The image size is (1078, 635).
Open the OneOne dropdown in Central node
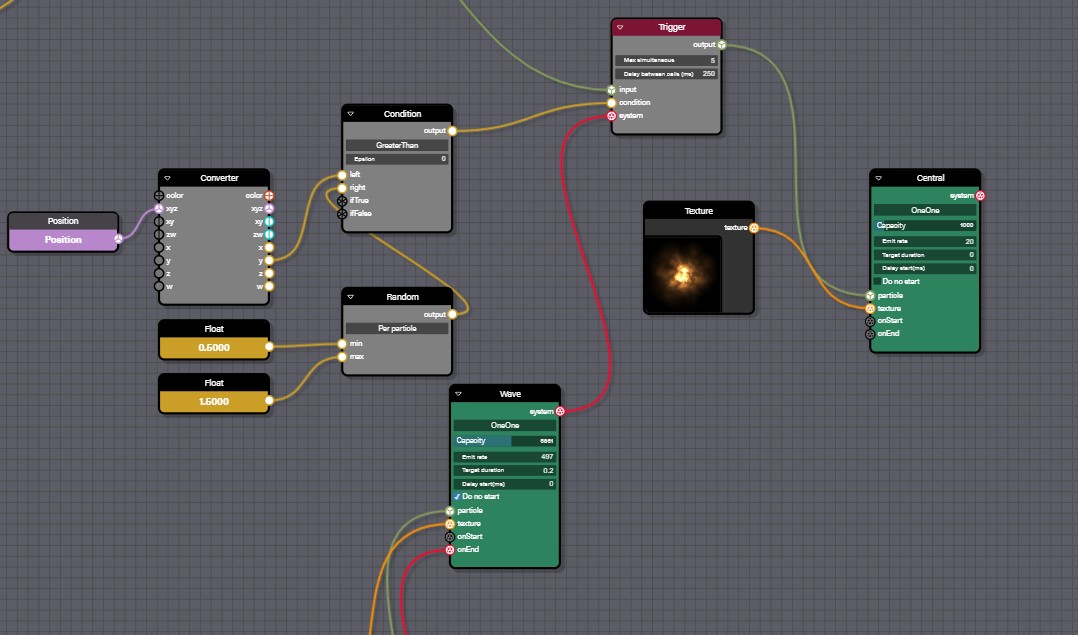point(925,210)
